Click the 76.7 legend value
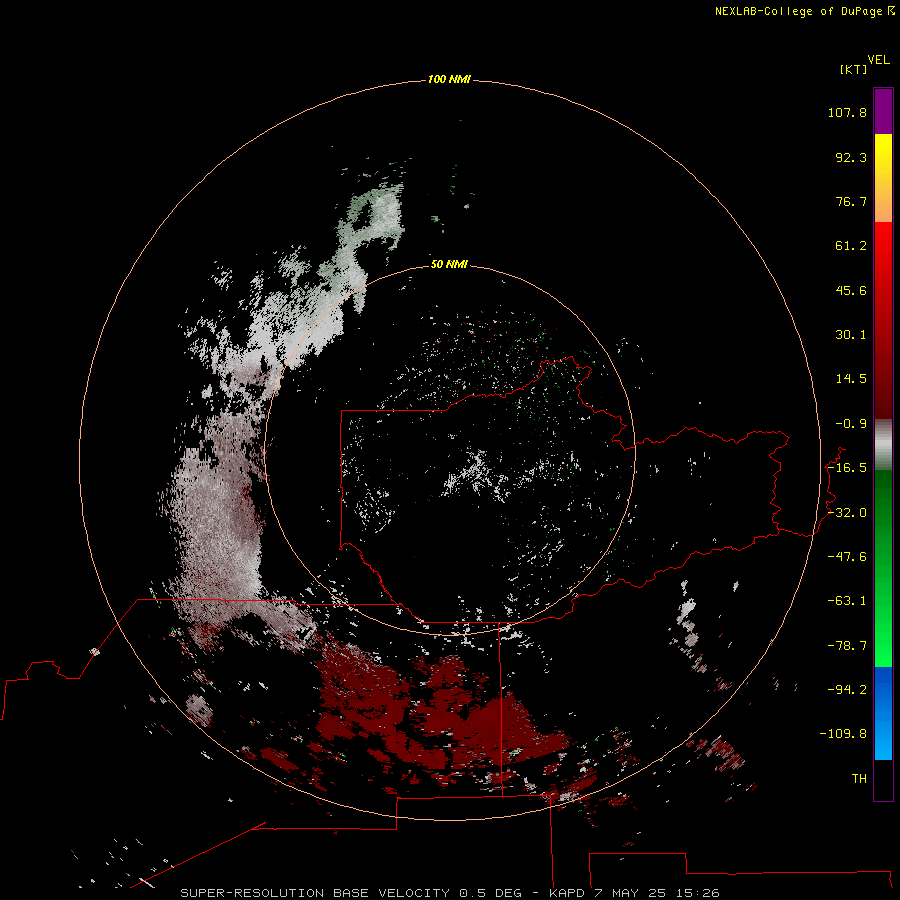Viewport: 900px width, 900px height. (x=851, y=201)
